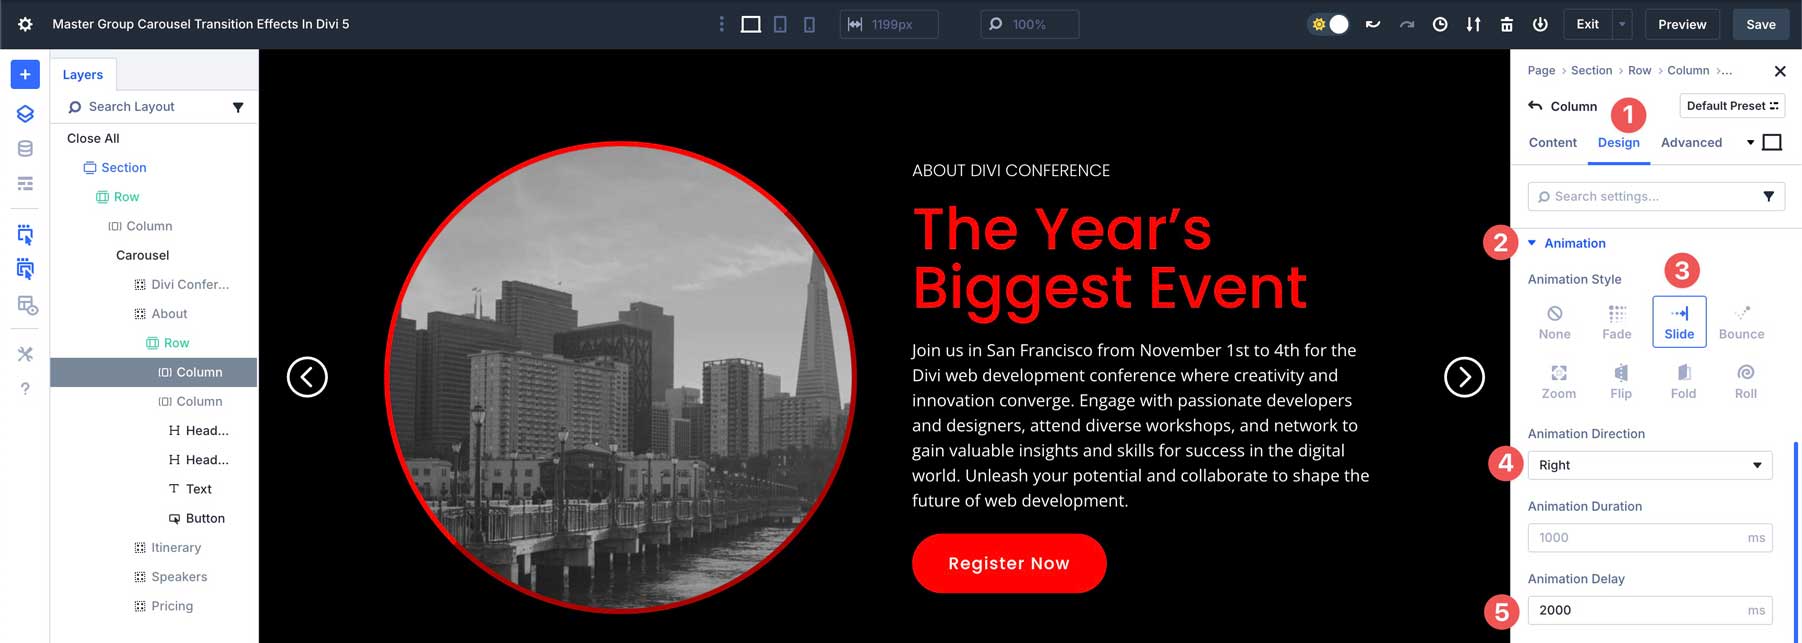Switch to the Design tab
The height and width of the screenshot is (643, 1802).
pos(1618,143)
